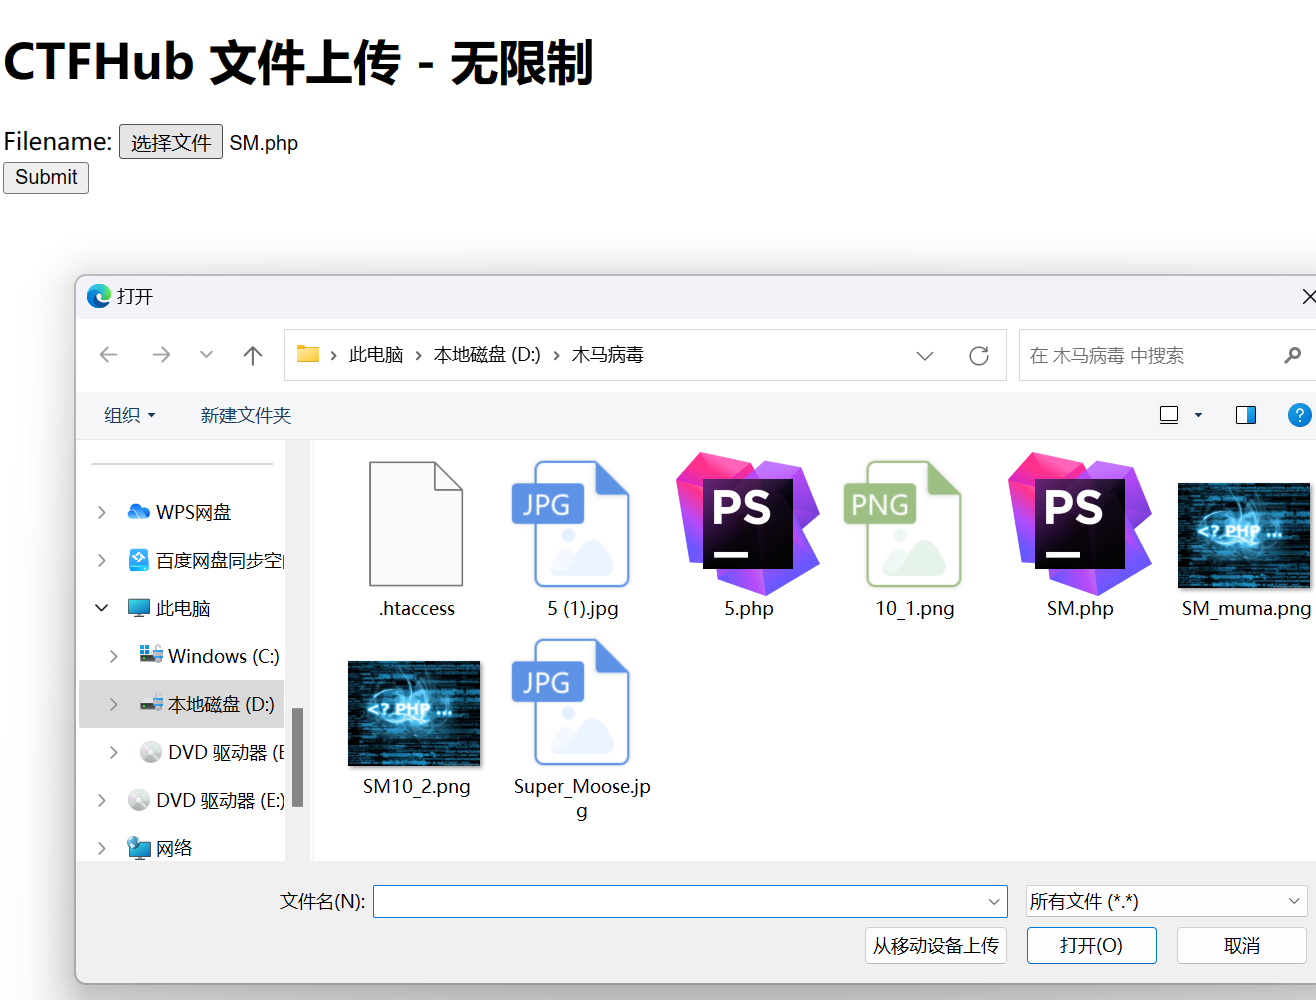Expand Windows (C:) in the sidebar
1316x1000 pixels.
coord(113,655)
